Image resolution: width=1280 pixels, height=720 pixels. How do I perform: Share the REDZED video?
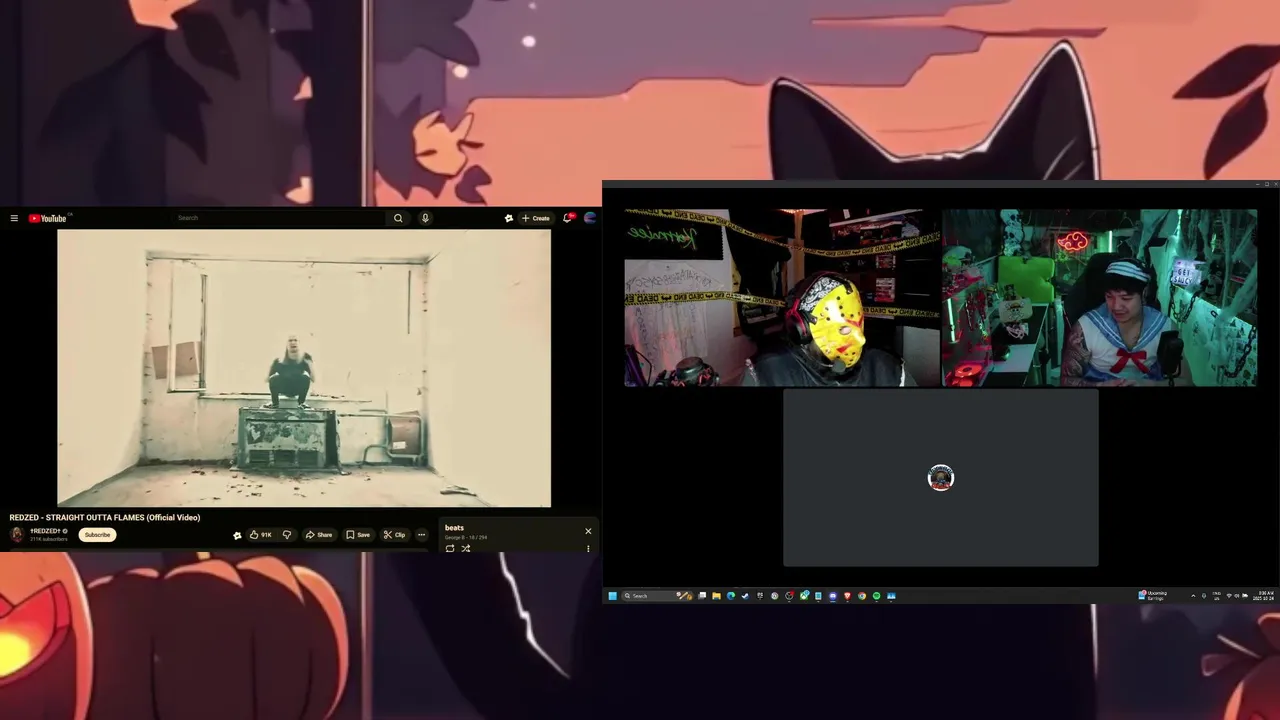319,535
